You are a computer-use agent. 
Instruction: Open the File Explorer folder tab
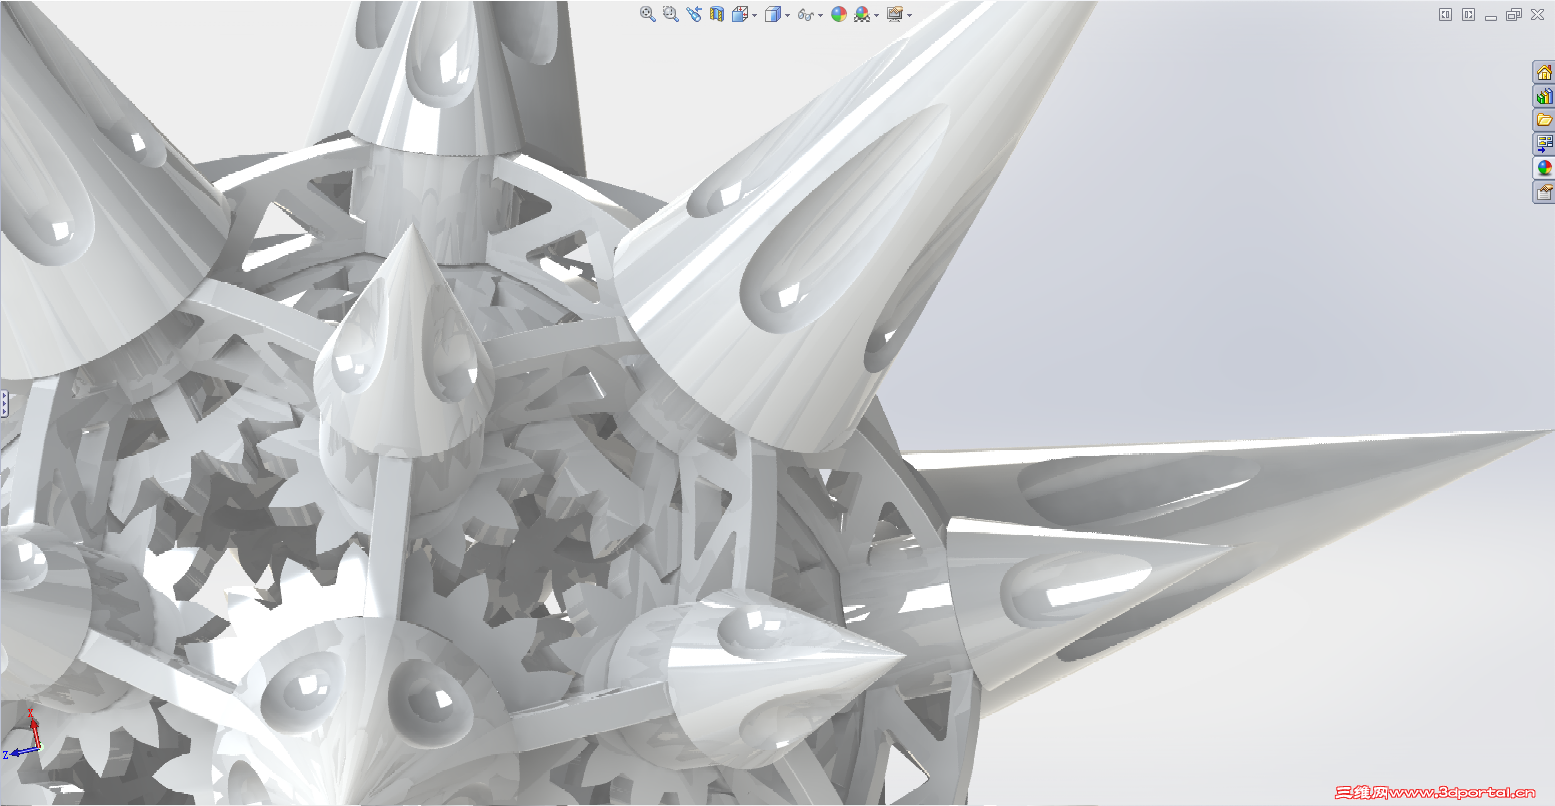(1544, 120)
